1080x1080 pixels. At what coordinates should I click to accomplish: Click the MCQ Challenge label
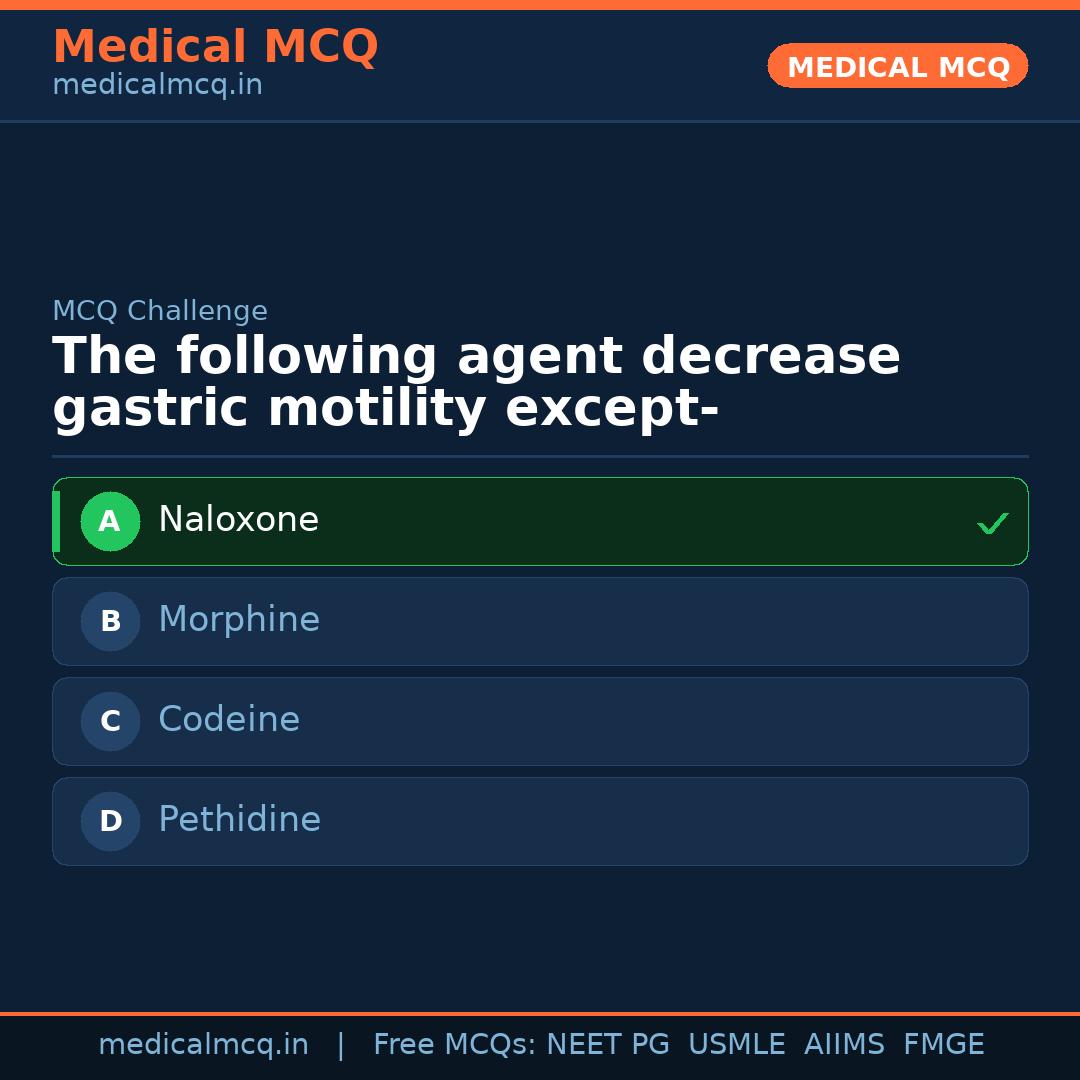coord(160,311)
